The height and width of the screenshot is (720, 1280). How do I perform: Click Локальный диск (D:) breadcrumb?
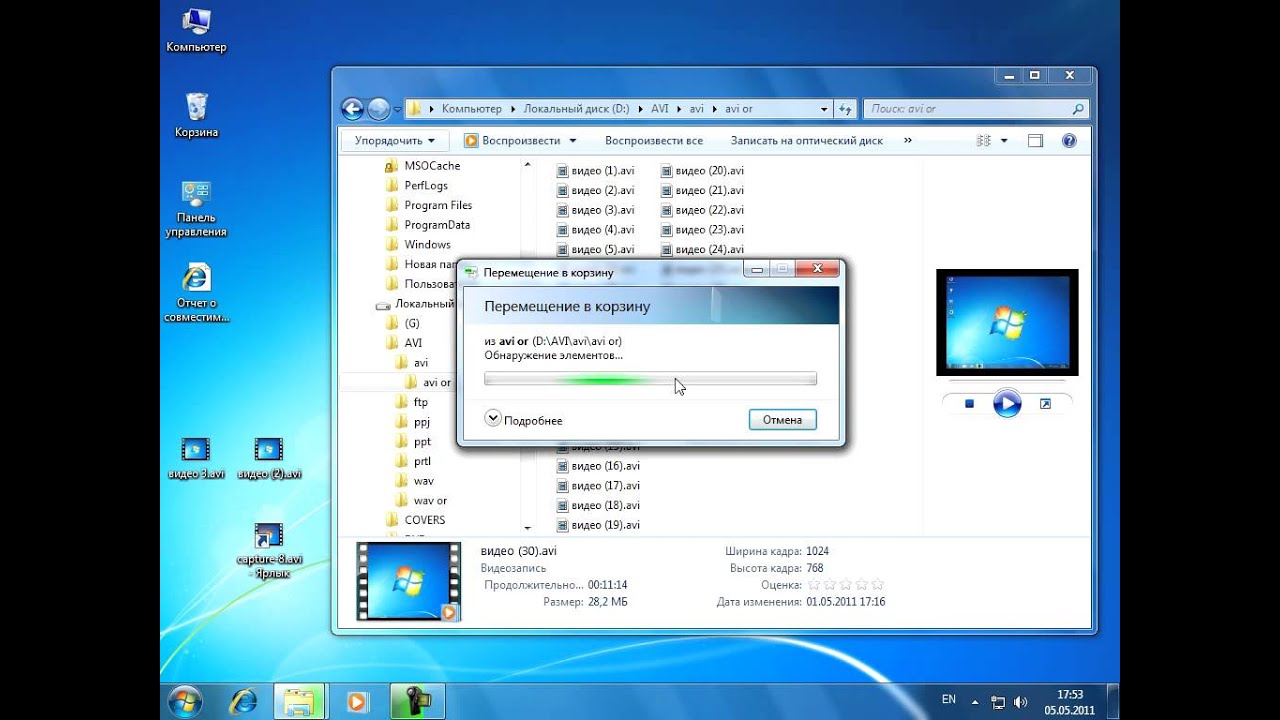click(x=577, y=109)
